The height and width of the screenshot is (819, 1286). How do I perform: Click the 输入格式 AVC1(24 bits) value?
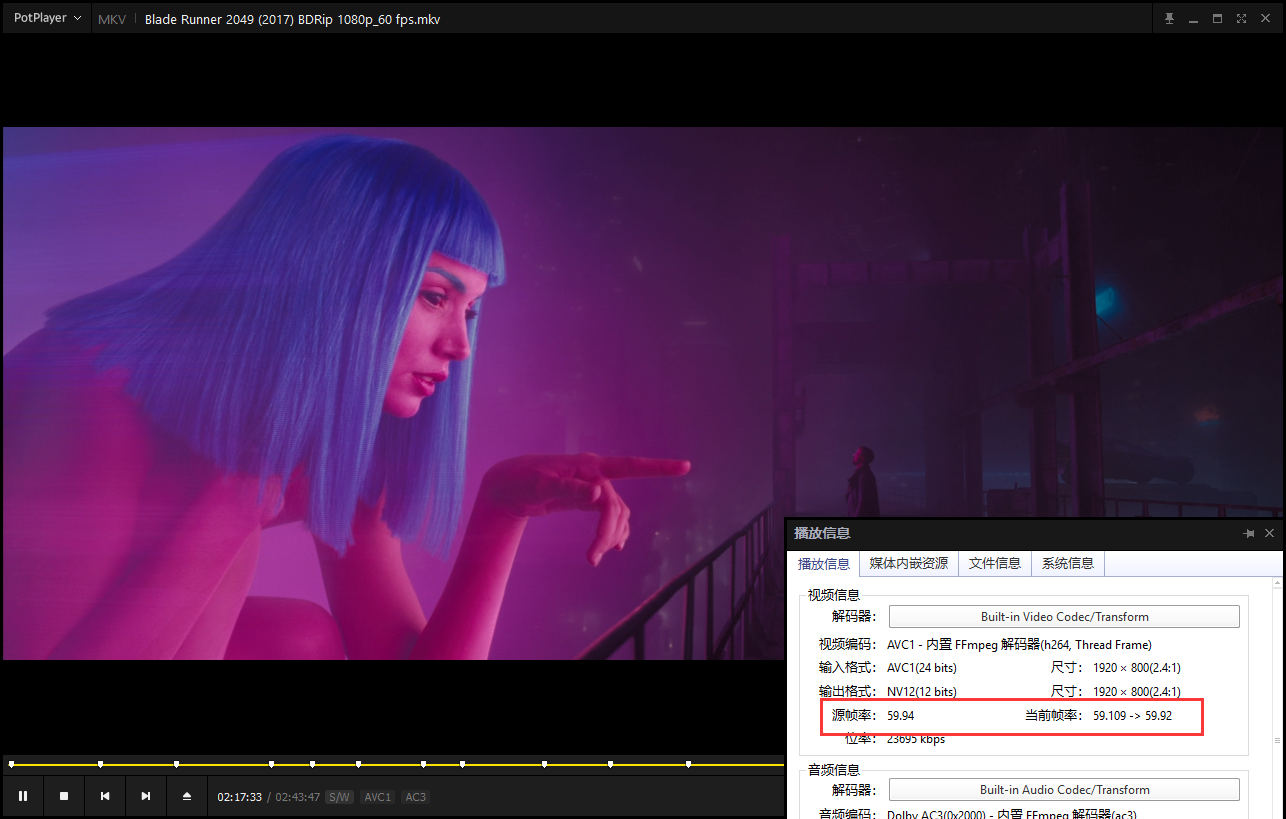point(921,668)
